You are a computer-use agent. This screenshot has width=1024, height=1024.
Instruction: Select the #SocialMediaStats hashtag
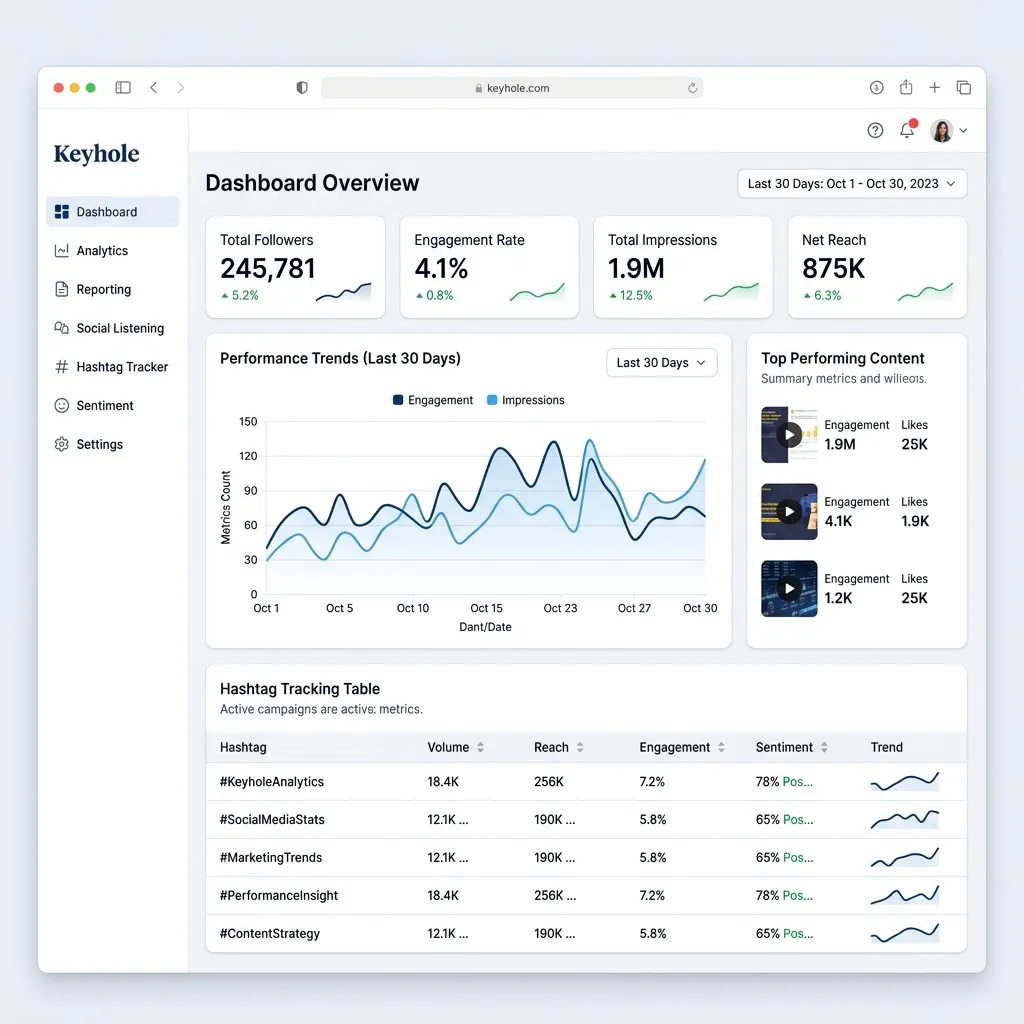click(272, 820)
